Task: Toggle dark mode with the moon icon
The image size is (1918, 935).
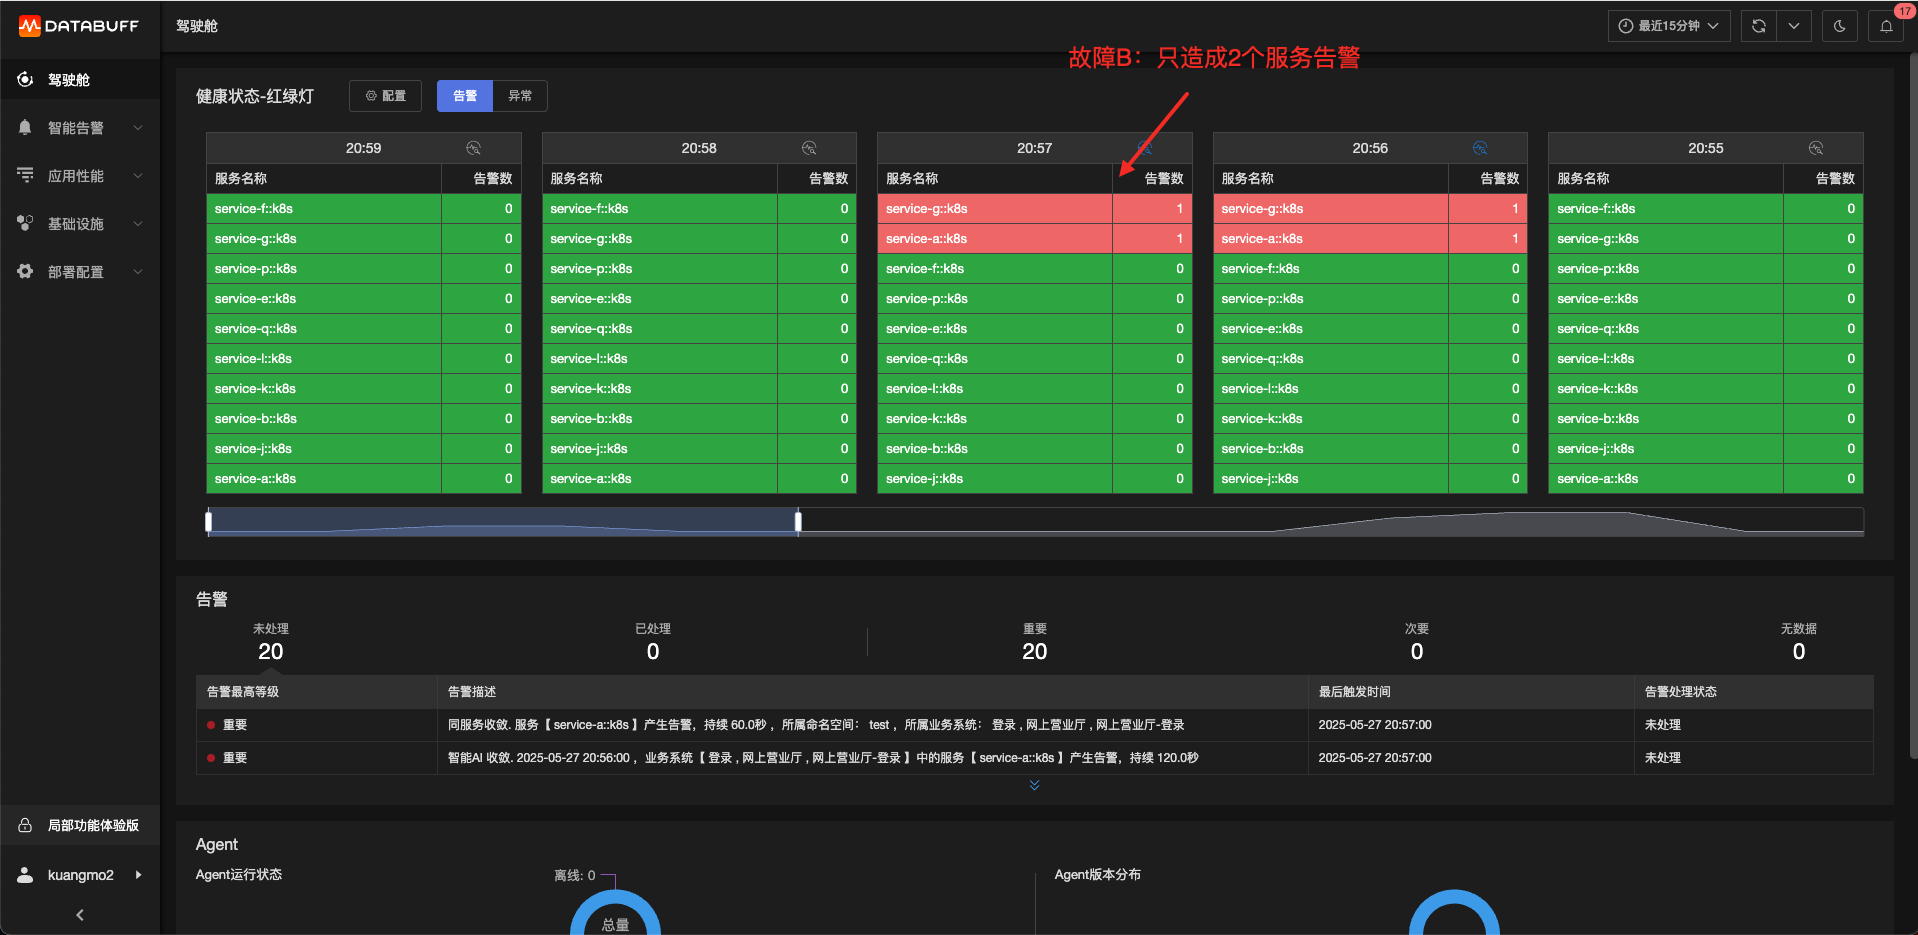Action: click(1840, 26)
